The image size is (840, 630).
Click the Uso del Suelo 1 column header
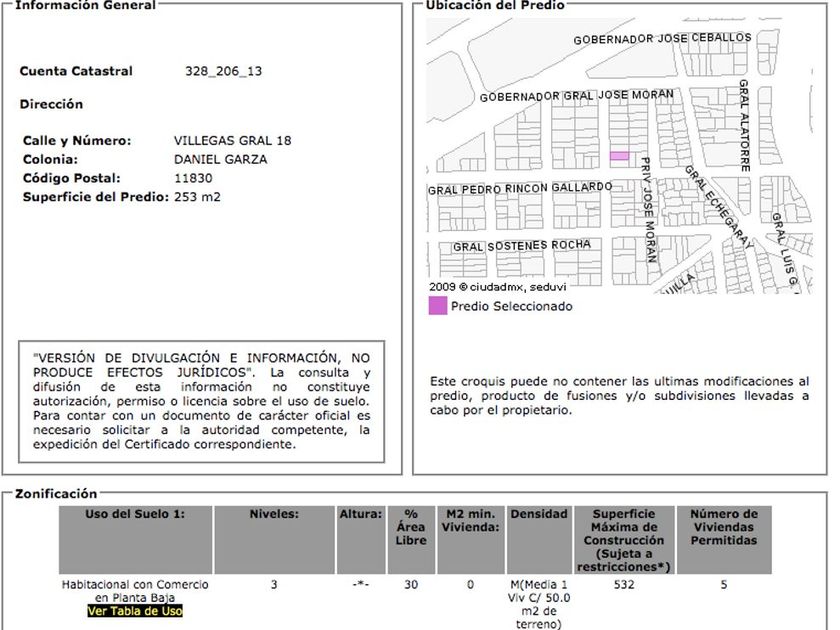[135, 539]
